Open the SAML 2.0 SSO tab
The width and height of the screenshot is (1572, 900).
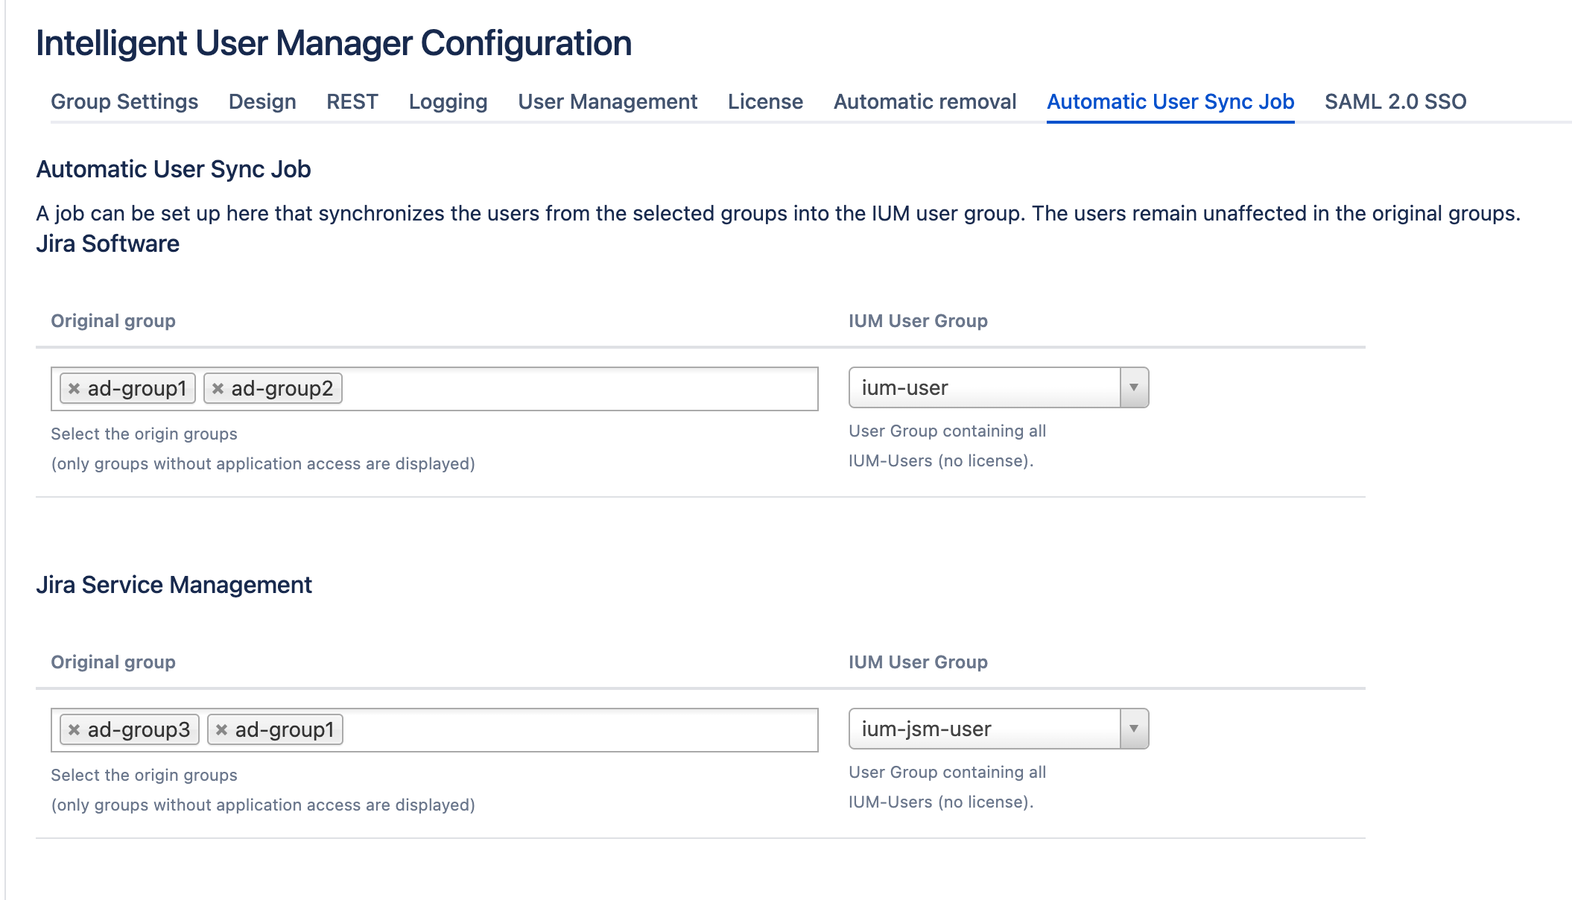click(x=1395, y=102)
